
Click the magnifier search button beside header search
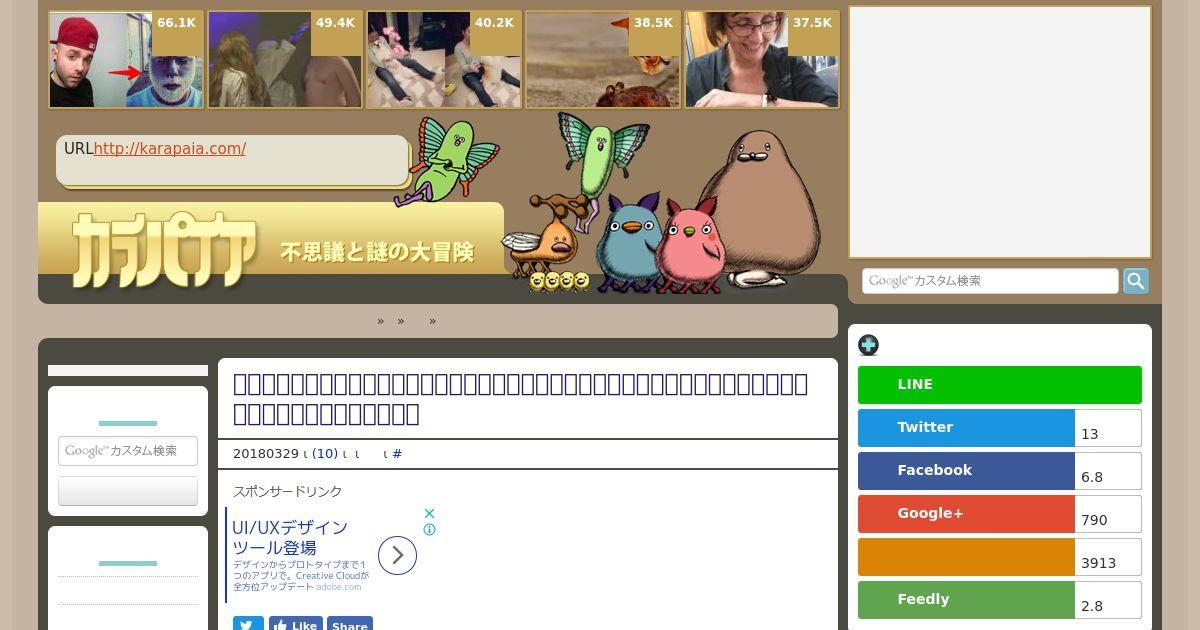tap(1135, 281)
